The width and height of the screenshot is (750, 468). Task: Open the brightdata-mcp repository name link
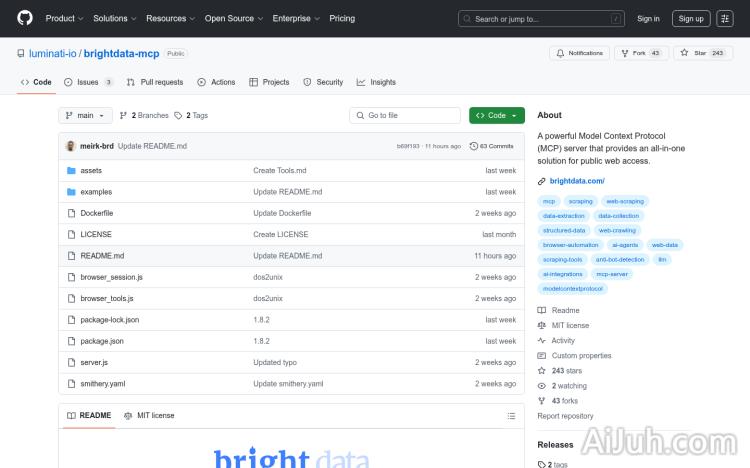click(x=121, y=54)
